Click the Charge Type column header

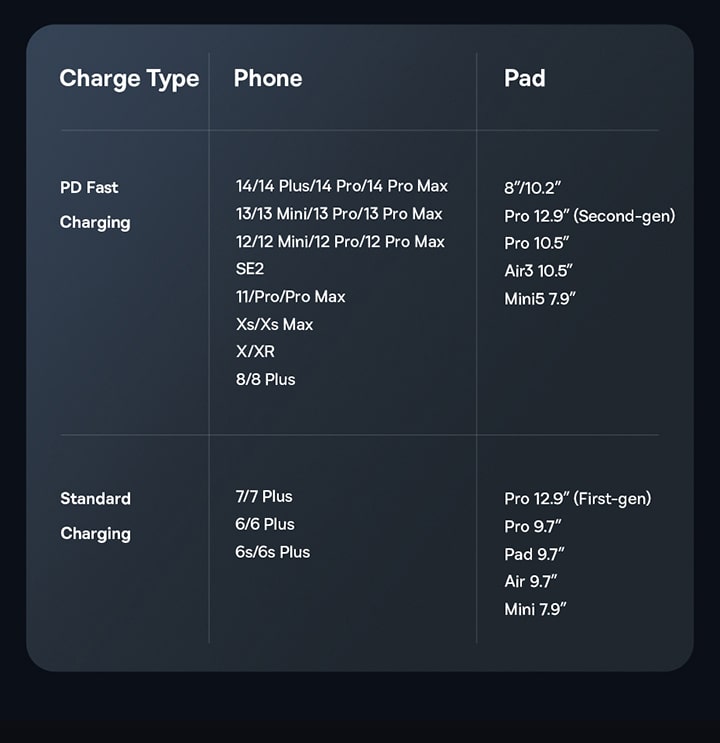[x=129, y=79]
